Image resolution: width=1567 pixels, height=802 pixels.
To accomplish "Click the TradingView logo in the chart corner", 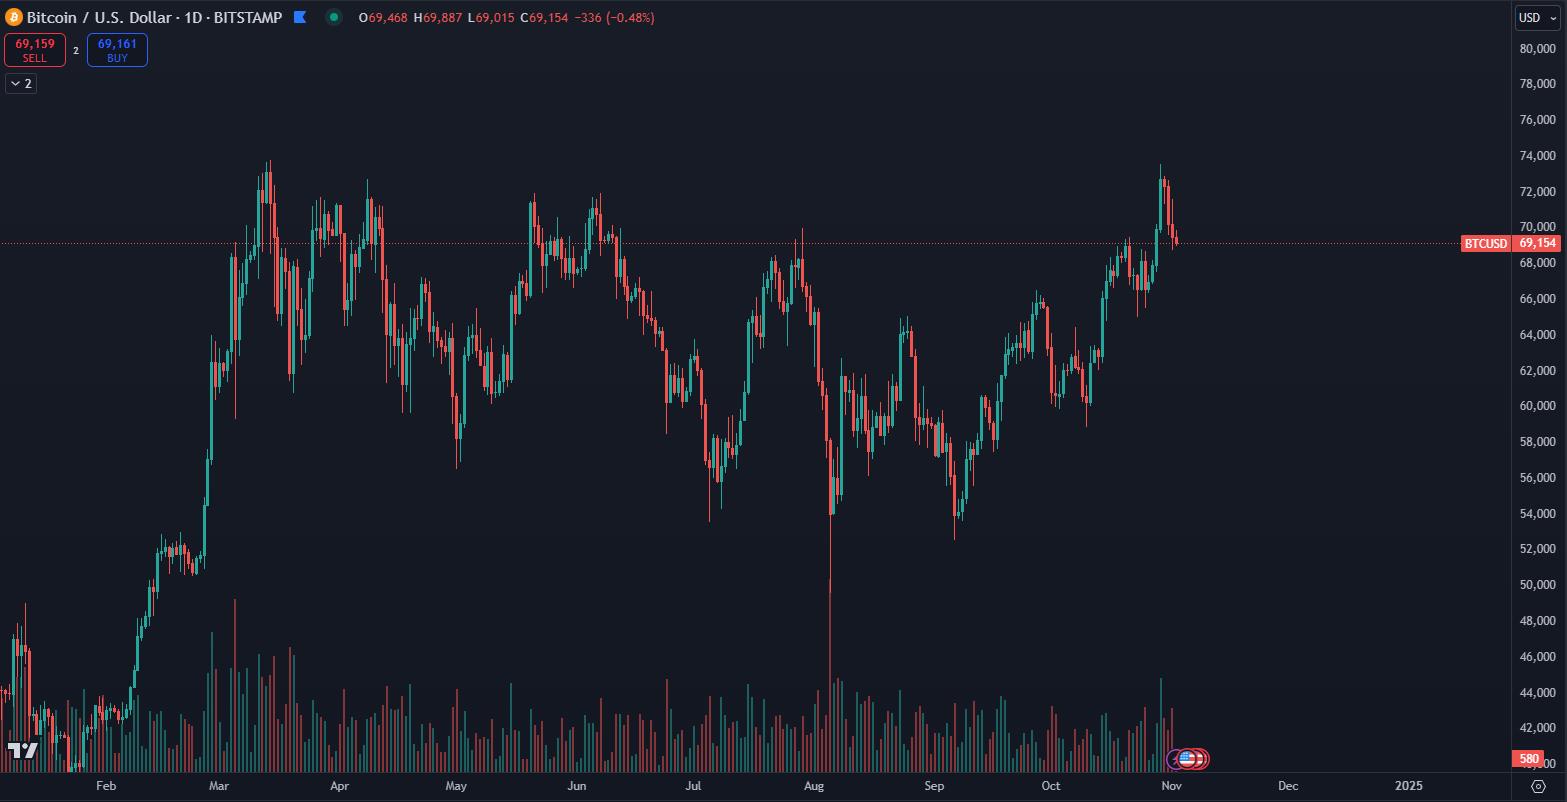I will 22,751.
